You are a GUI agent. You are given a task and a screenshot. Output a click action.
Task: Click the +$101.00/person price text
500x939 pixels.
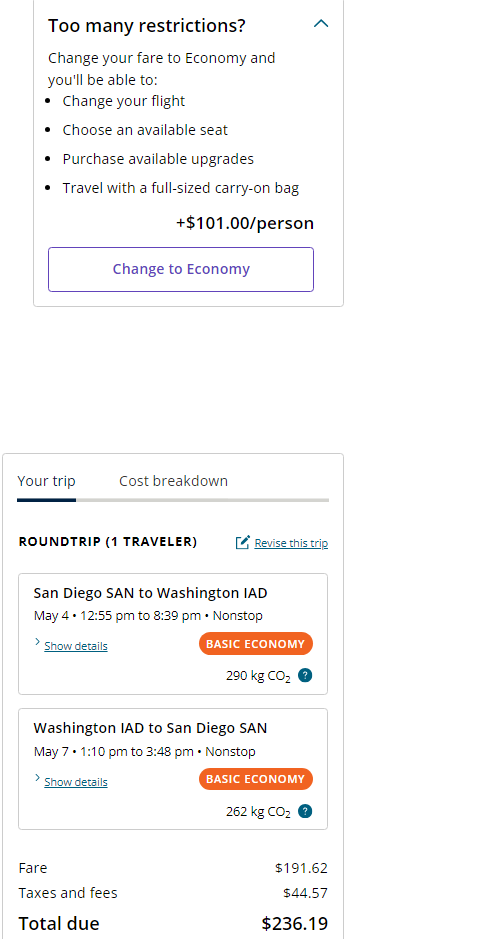(245, 223)
